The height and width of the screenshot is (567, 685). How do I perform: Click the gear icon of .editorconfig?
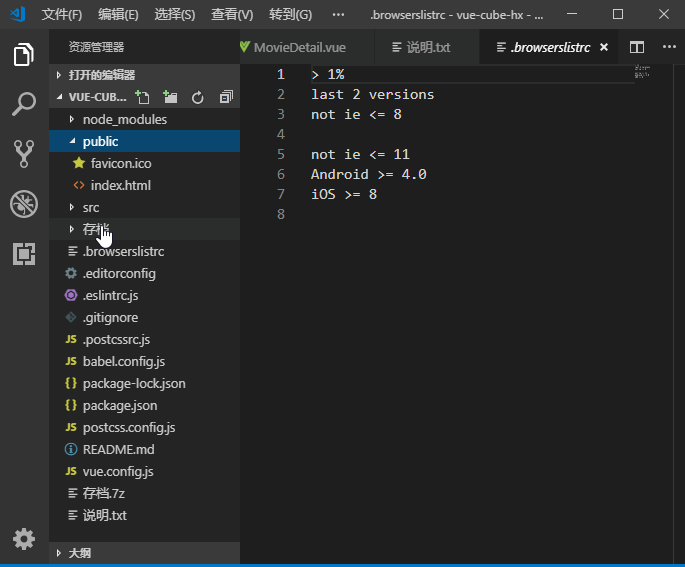coord(71,273)
